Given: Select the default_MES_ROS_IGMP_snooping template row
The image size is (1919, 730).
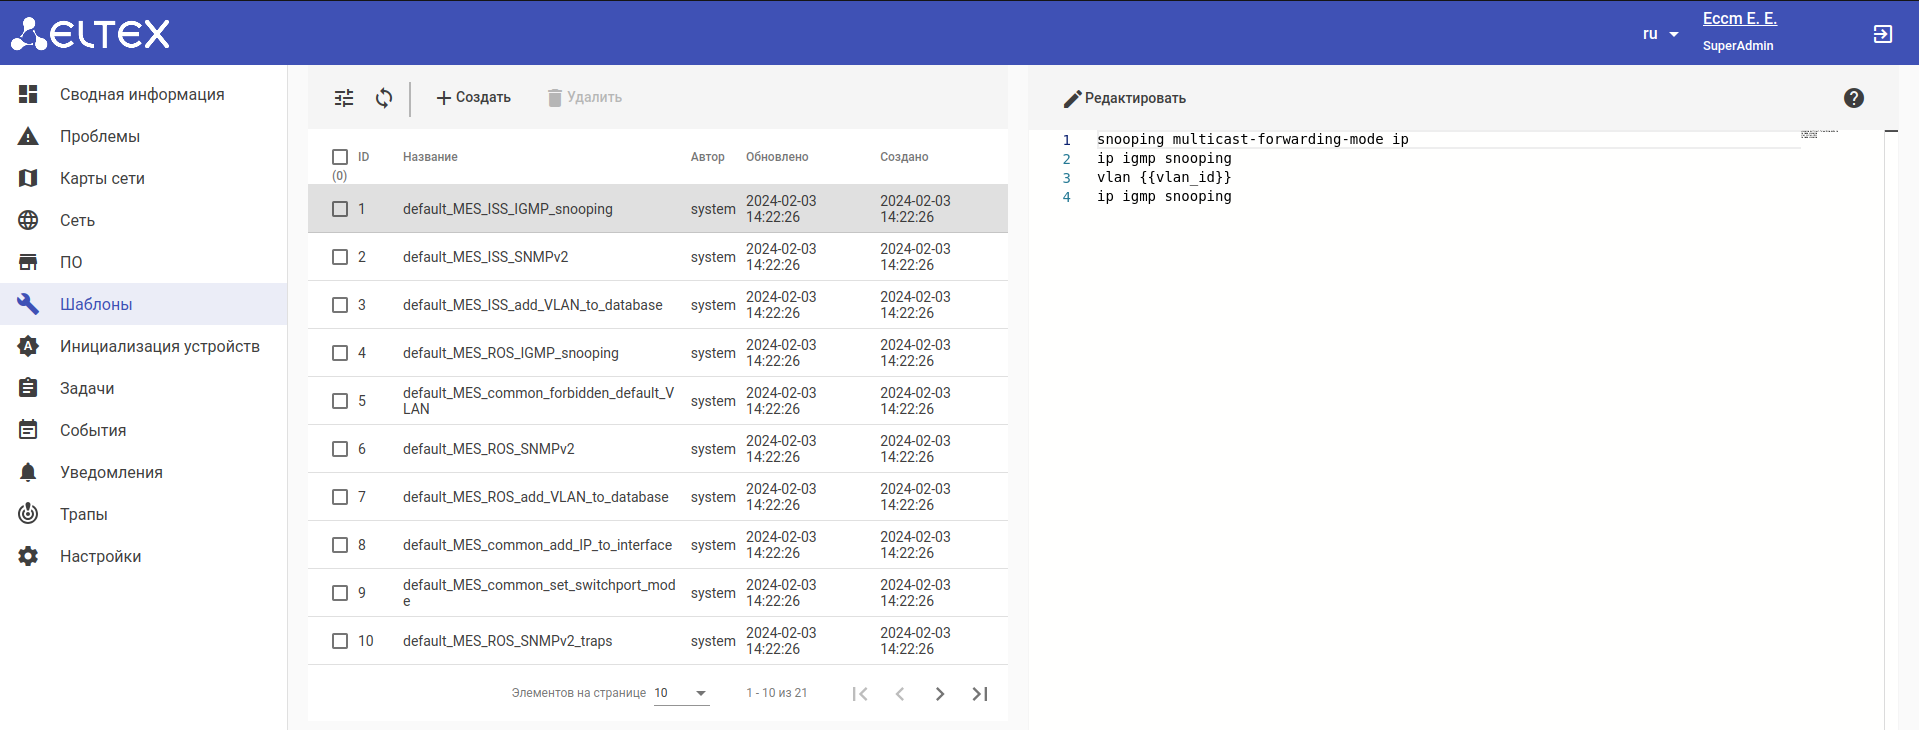Looking at the screenshot, I should point(510,353).
